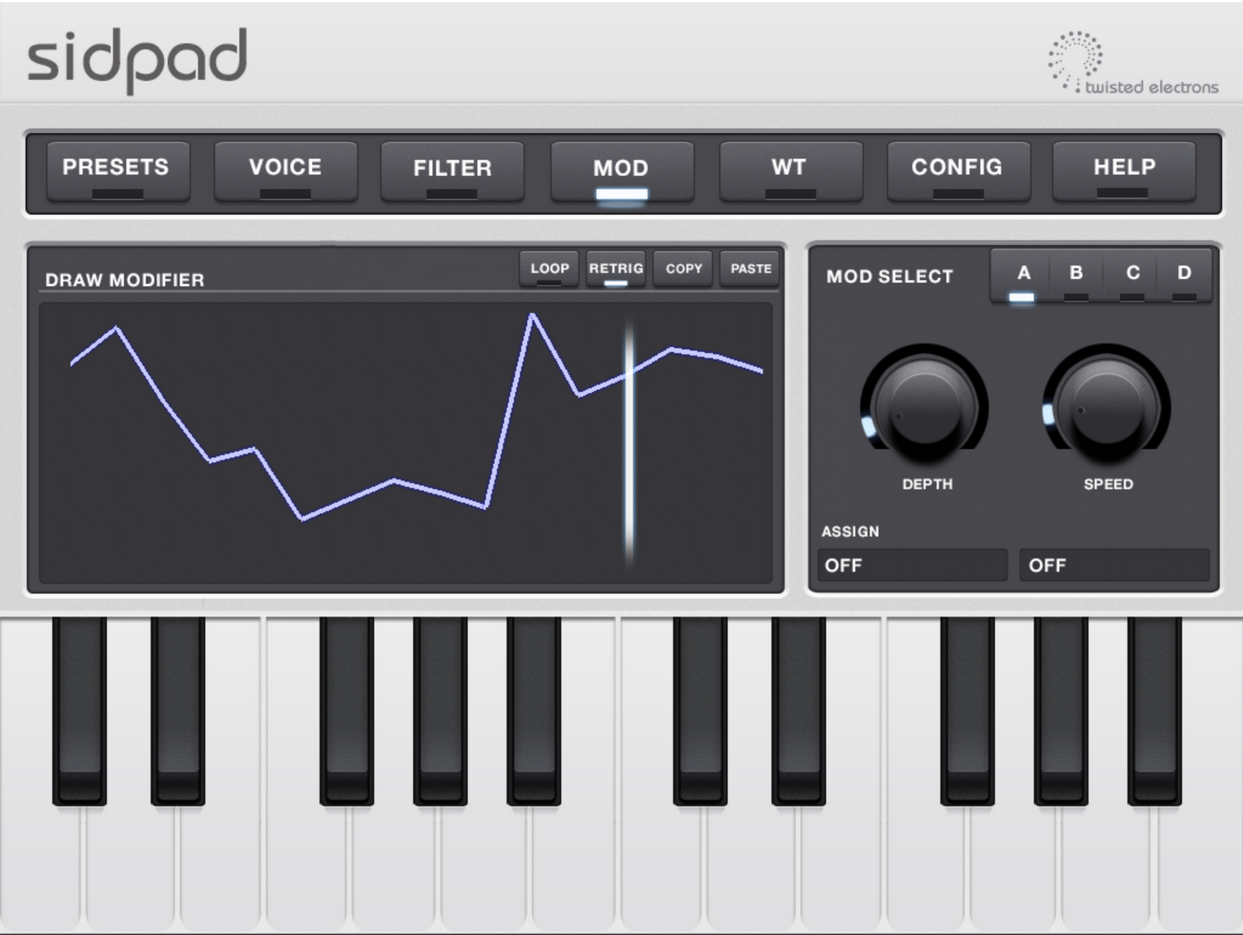Switch to the FILTER tab
The height and width of the screenshot is (935, 1243).
[452, 168]
